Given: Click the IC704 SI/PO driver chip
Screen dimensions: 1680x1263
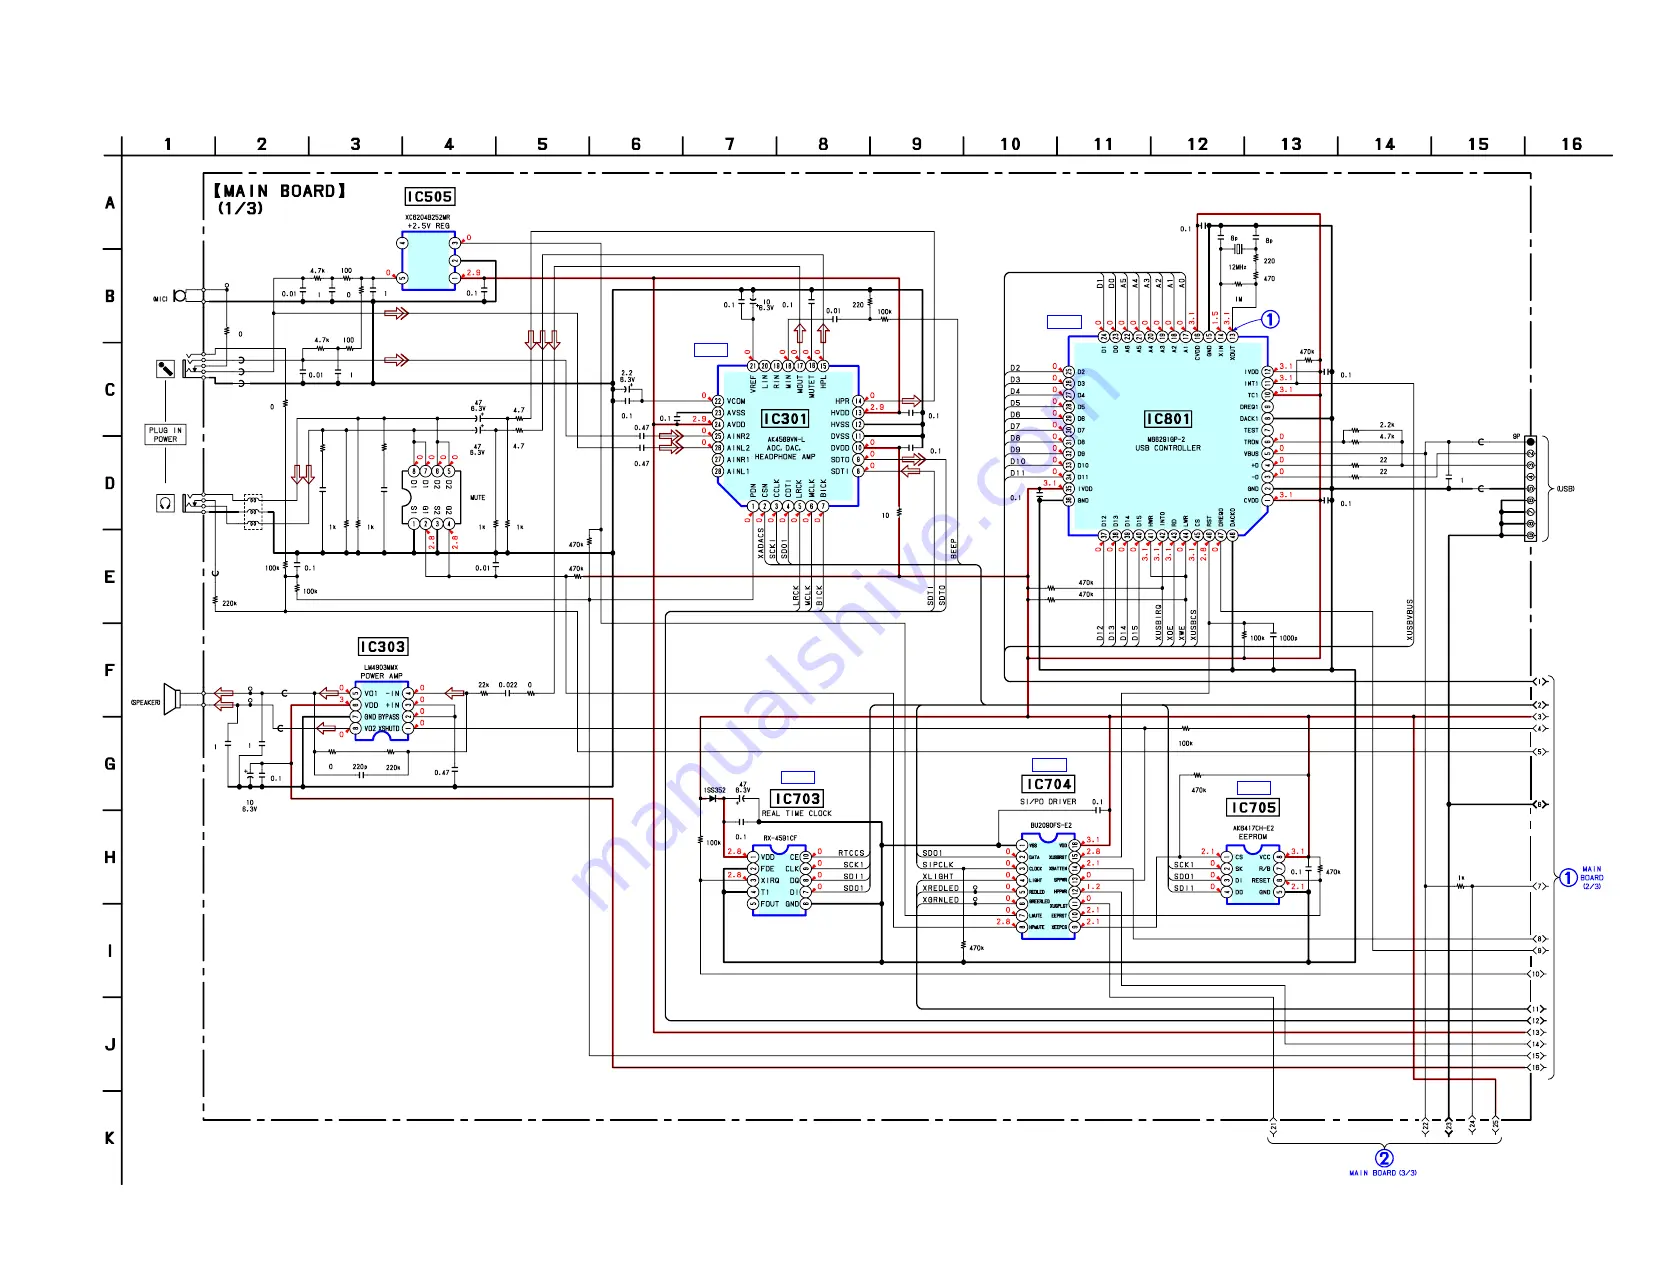Looking at the screenshot, I should click(1048, 887).
